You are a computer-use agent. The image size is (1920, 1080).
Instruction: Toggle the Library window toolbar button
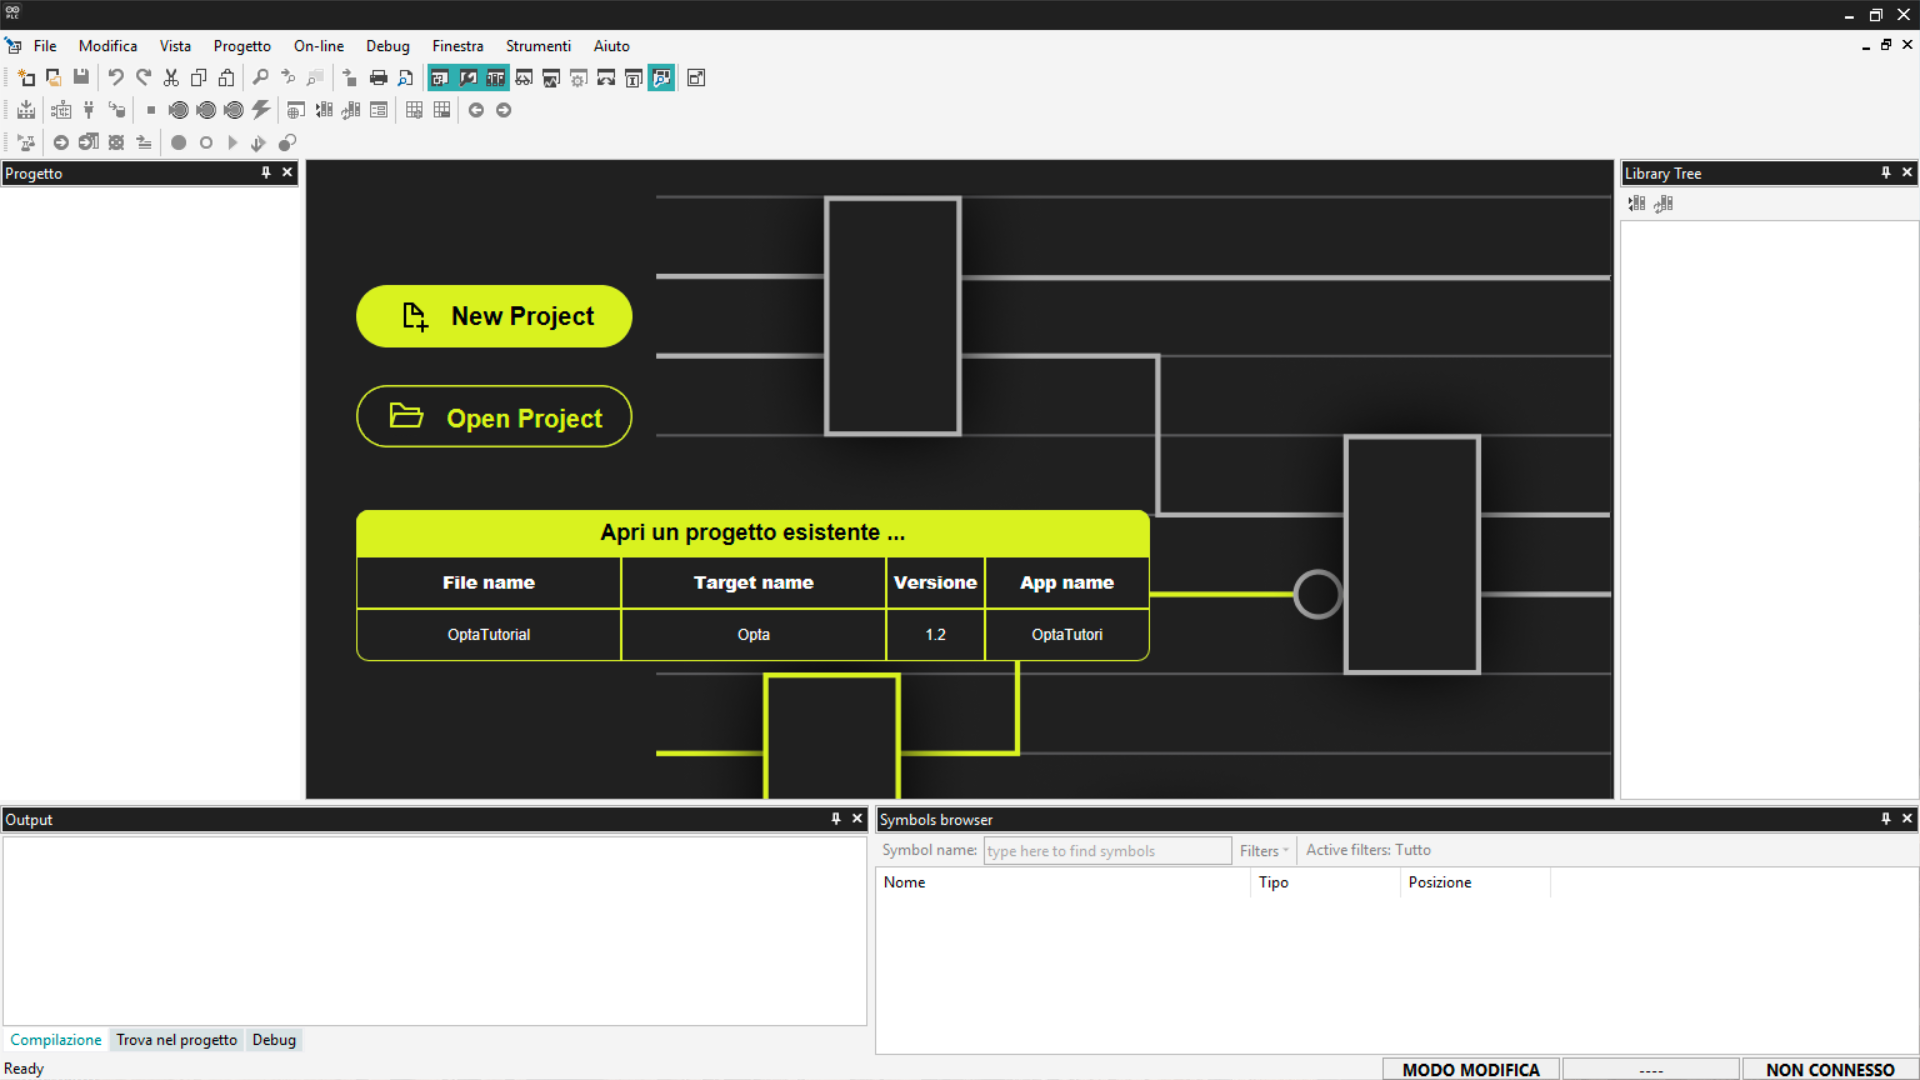(495, 78)
